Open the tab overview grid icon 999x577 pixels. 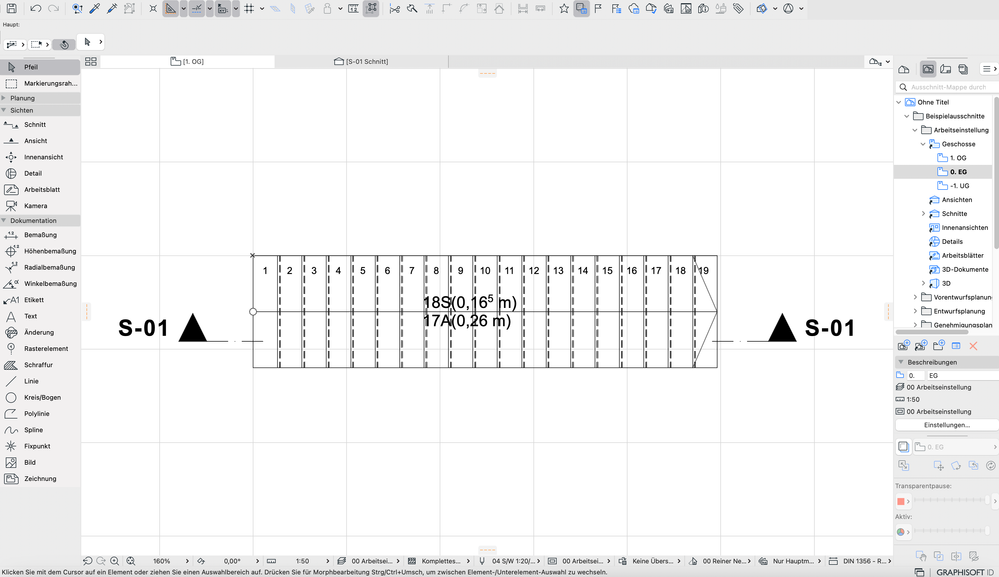[90, 62]
